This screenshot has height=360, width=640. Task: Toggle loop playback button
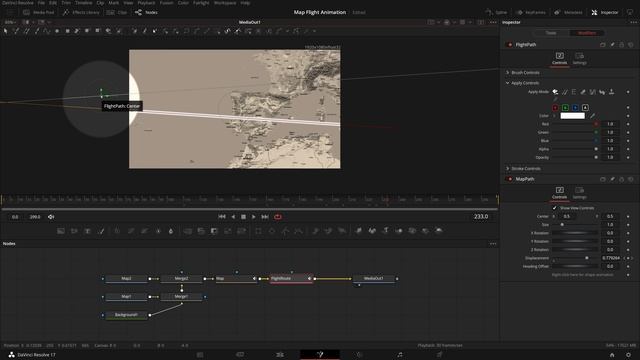[278, 217]
